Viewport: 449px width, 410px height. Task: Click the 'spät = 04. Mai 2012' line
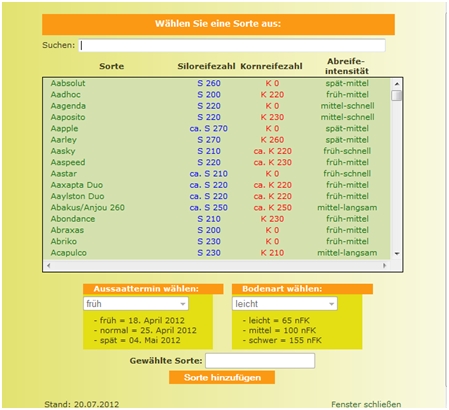(137, 340)
